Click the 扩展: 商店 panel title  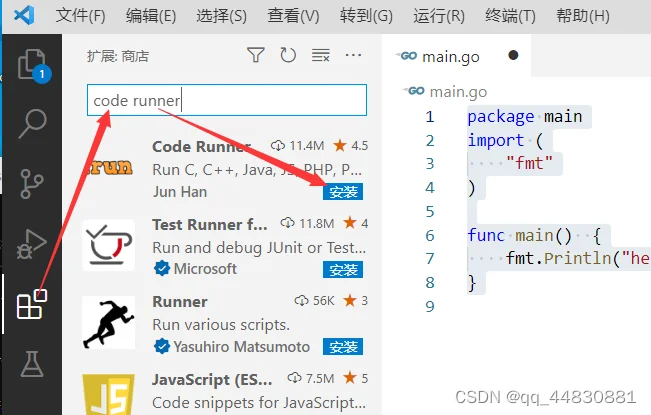point(118,56)
